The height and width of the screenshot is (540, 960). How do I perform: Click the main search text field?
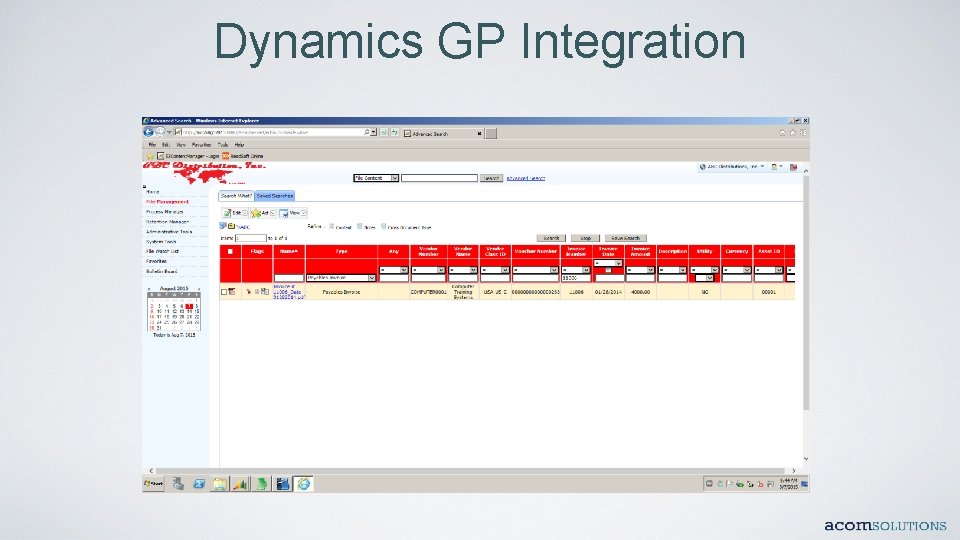click(439, 178)
